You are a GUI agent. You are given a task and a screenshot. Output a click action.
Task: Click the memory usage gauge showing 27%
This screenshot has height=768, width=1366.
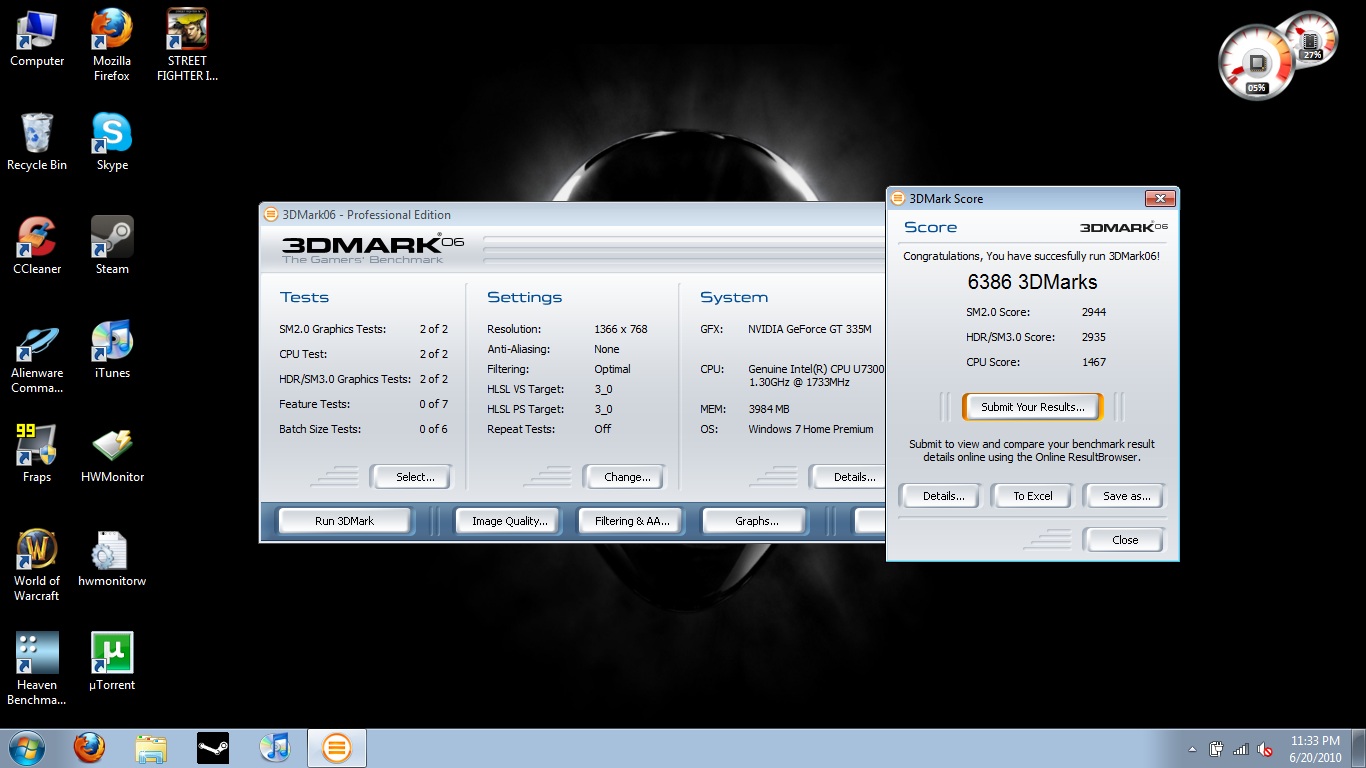1311,41
